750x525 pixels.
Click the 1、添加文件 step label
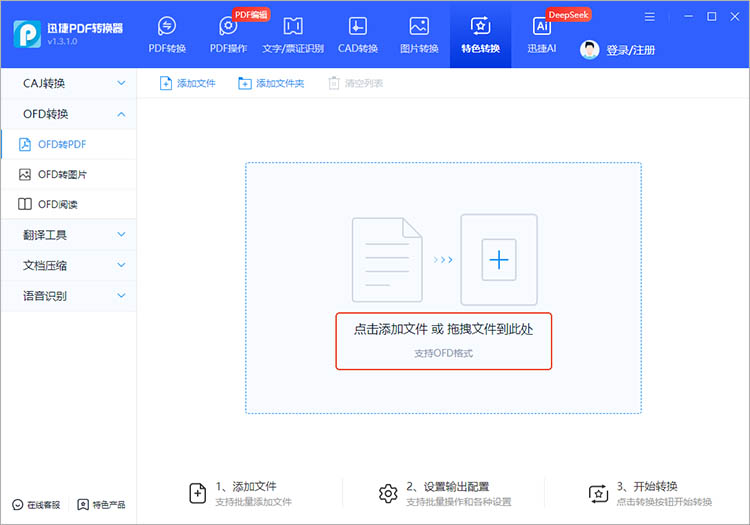246,486
